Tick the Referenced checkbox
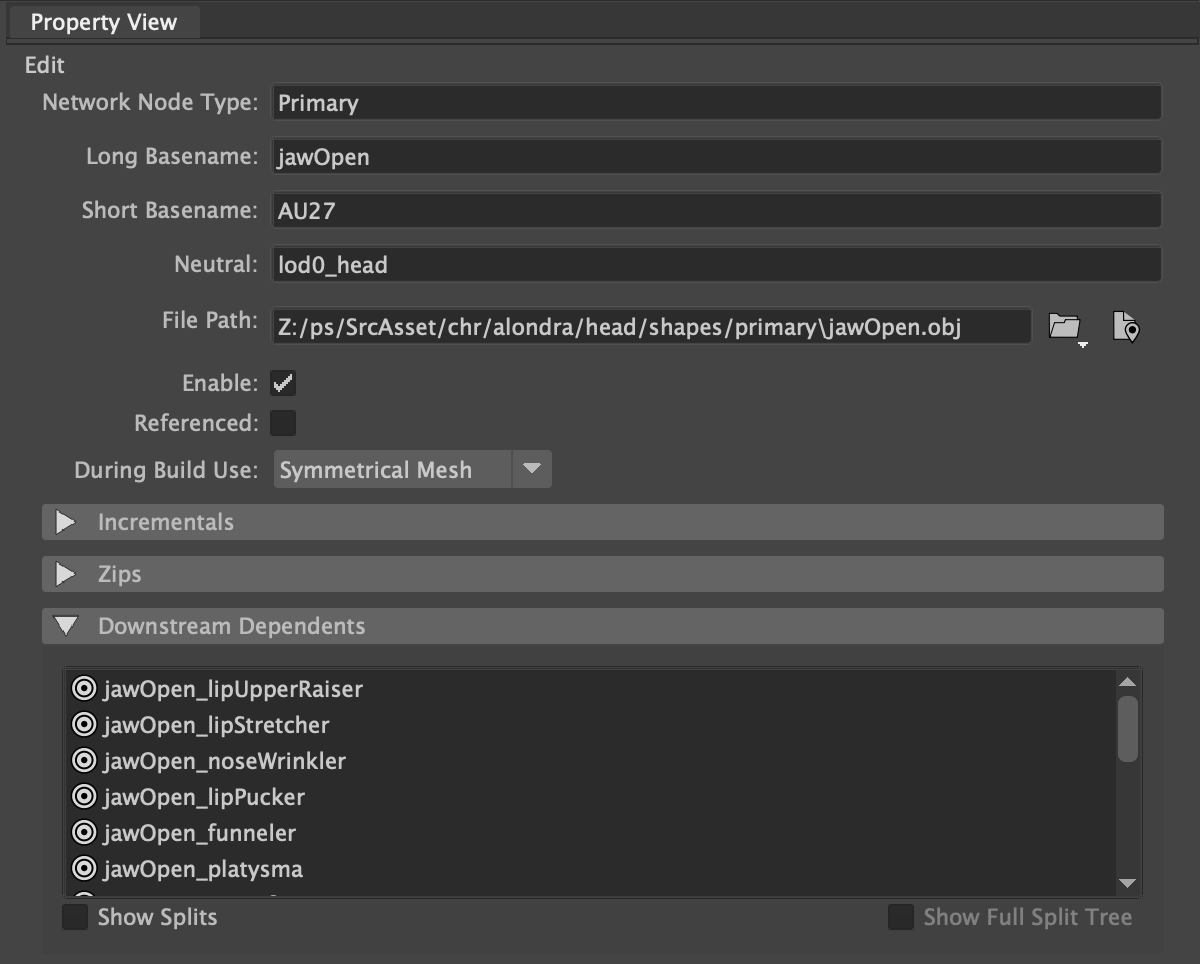This screenshot has width=1200, height=964. tap(283, 423)
